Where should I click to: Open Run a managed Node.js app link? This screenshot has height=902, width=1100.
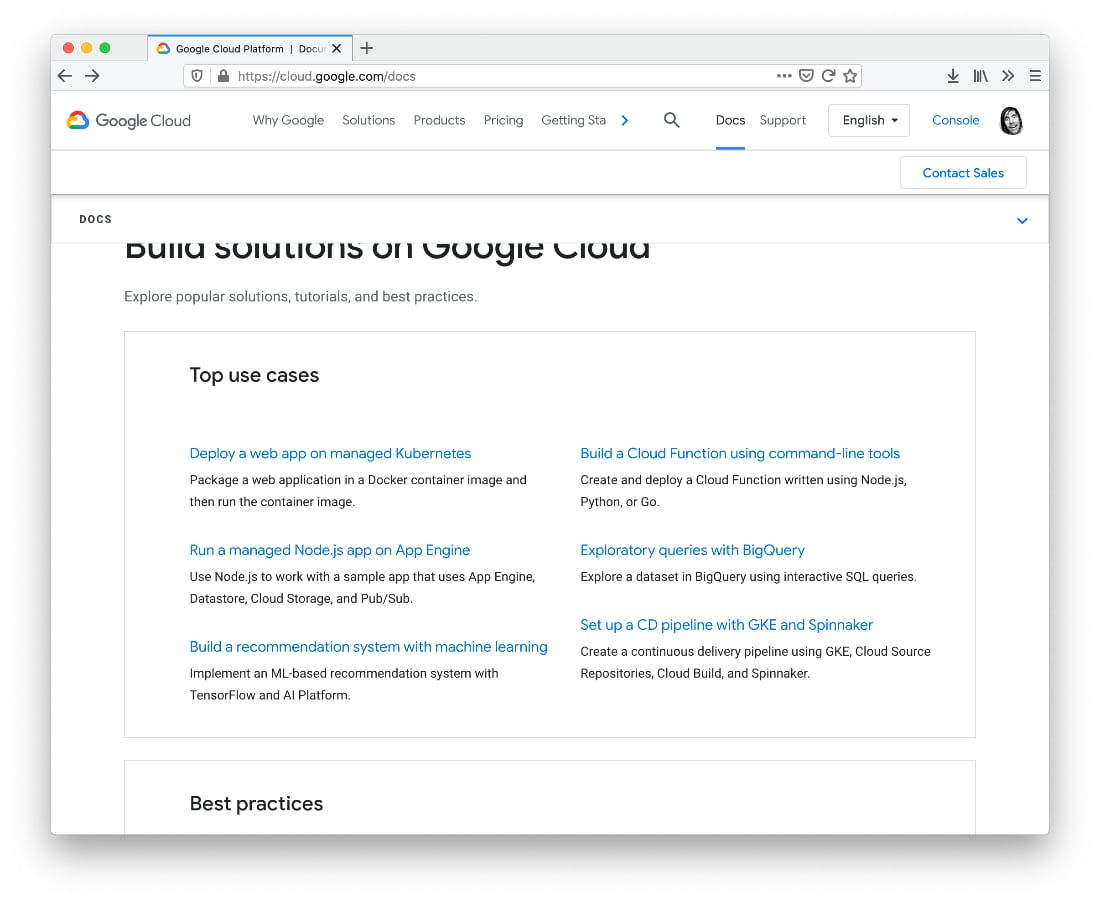[329, 550]
